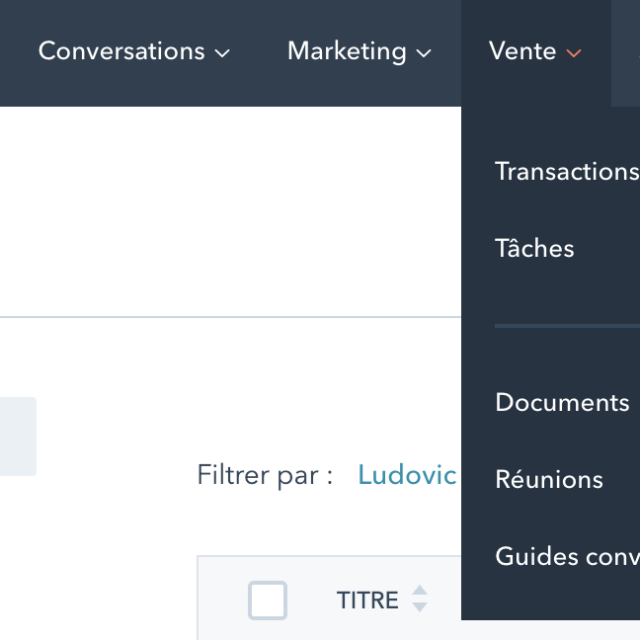Sort the table by TITRE column
The width and height of the screenshot is (640, 640).
click(x=420, y=599)
